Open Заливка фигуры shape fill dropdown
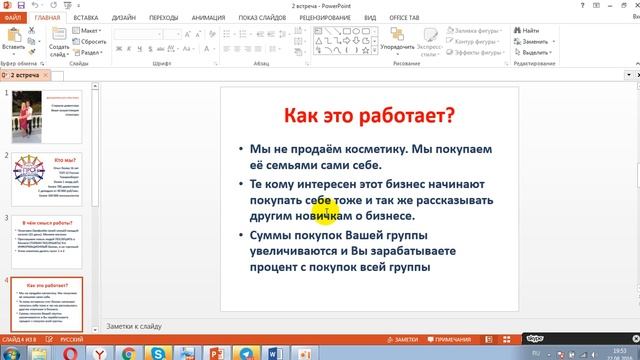This screenshot has height=360, width=640. click(x=474, y=31)
